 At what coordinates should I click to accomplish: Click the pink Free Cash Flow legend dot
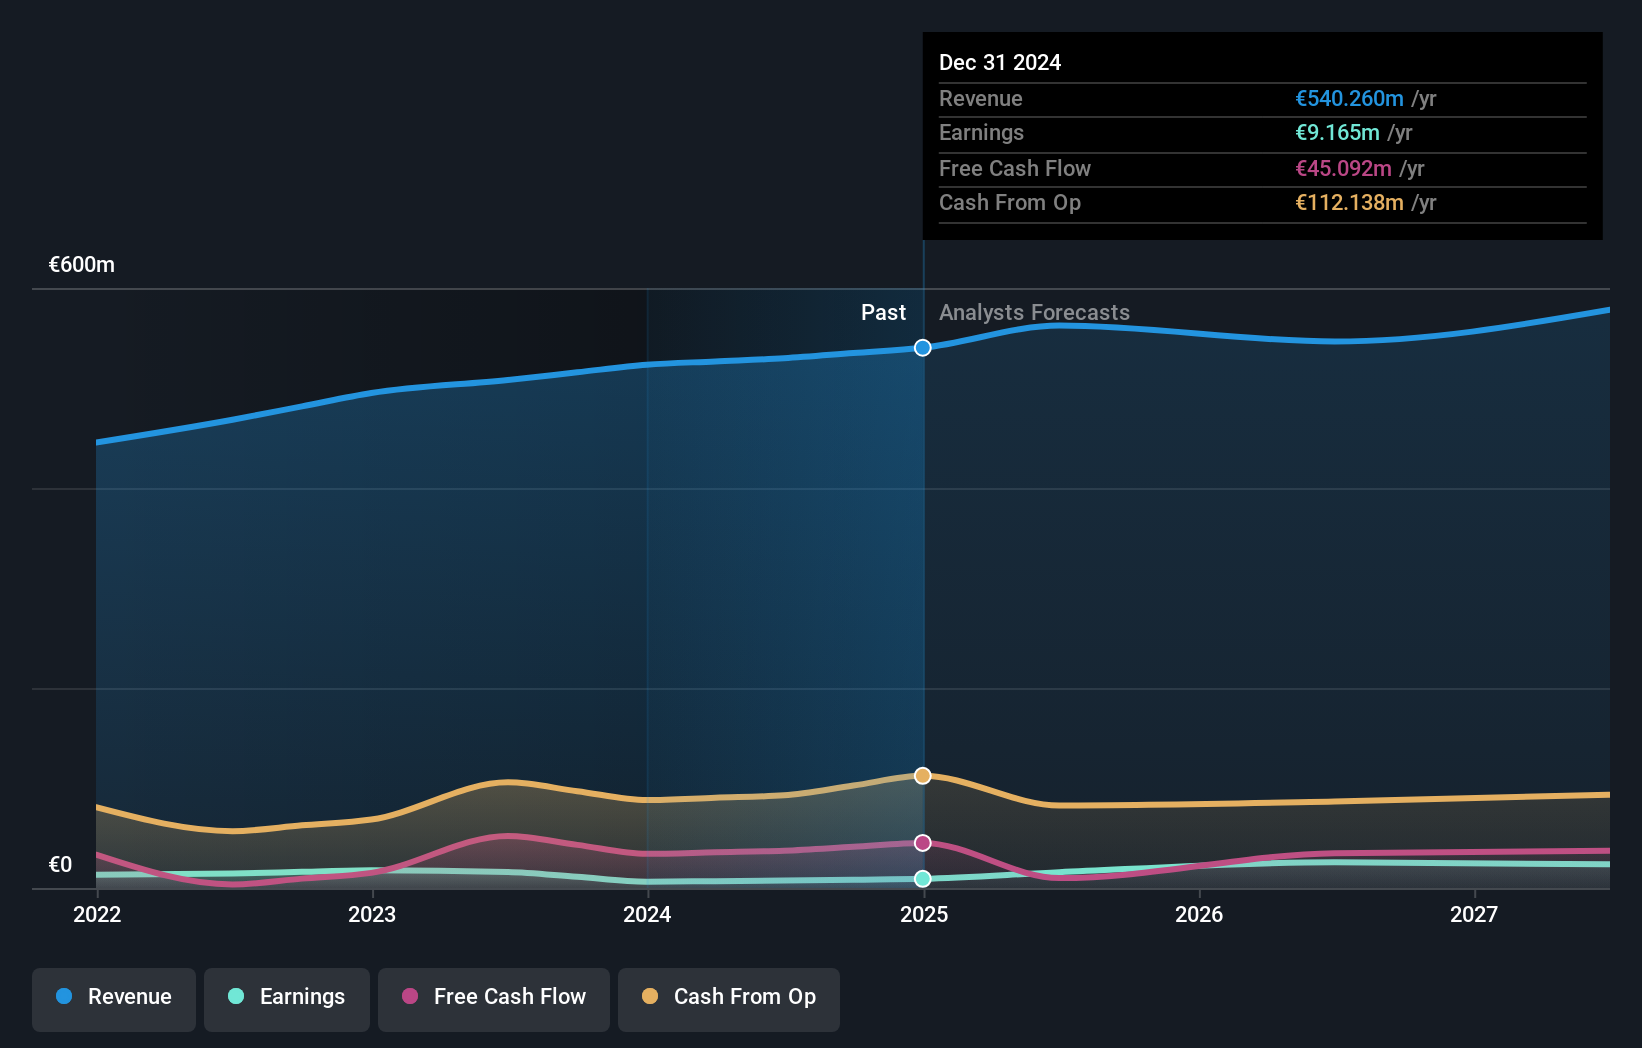point(410,997)
